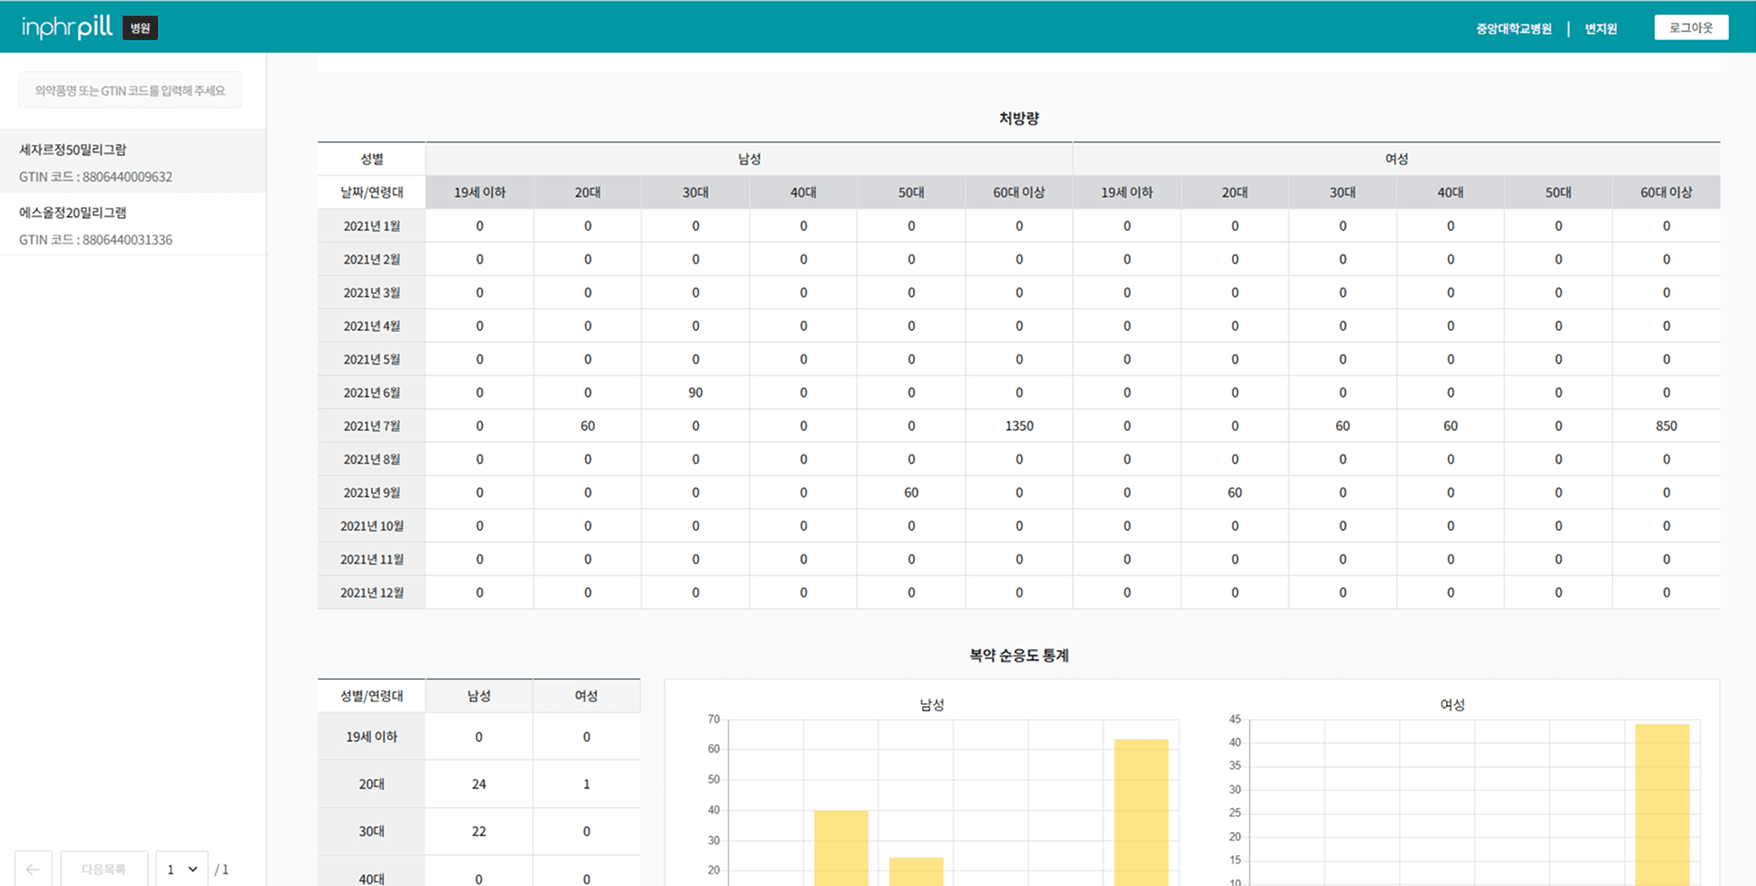Click the 90 value in the 2021년 6월 row
Viewport: 1756px width, 886px height.
[695, 393]
